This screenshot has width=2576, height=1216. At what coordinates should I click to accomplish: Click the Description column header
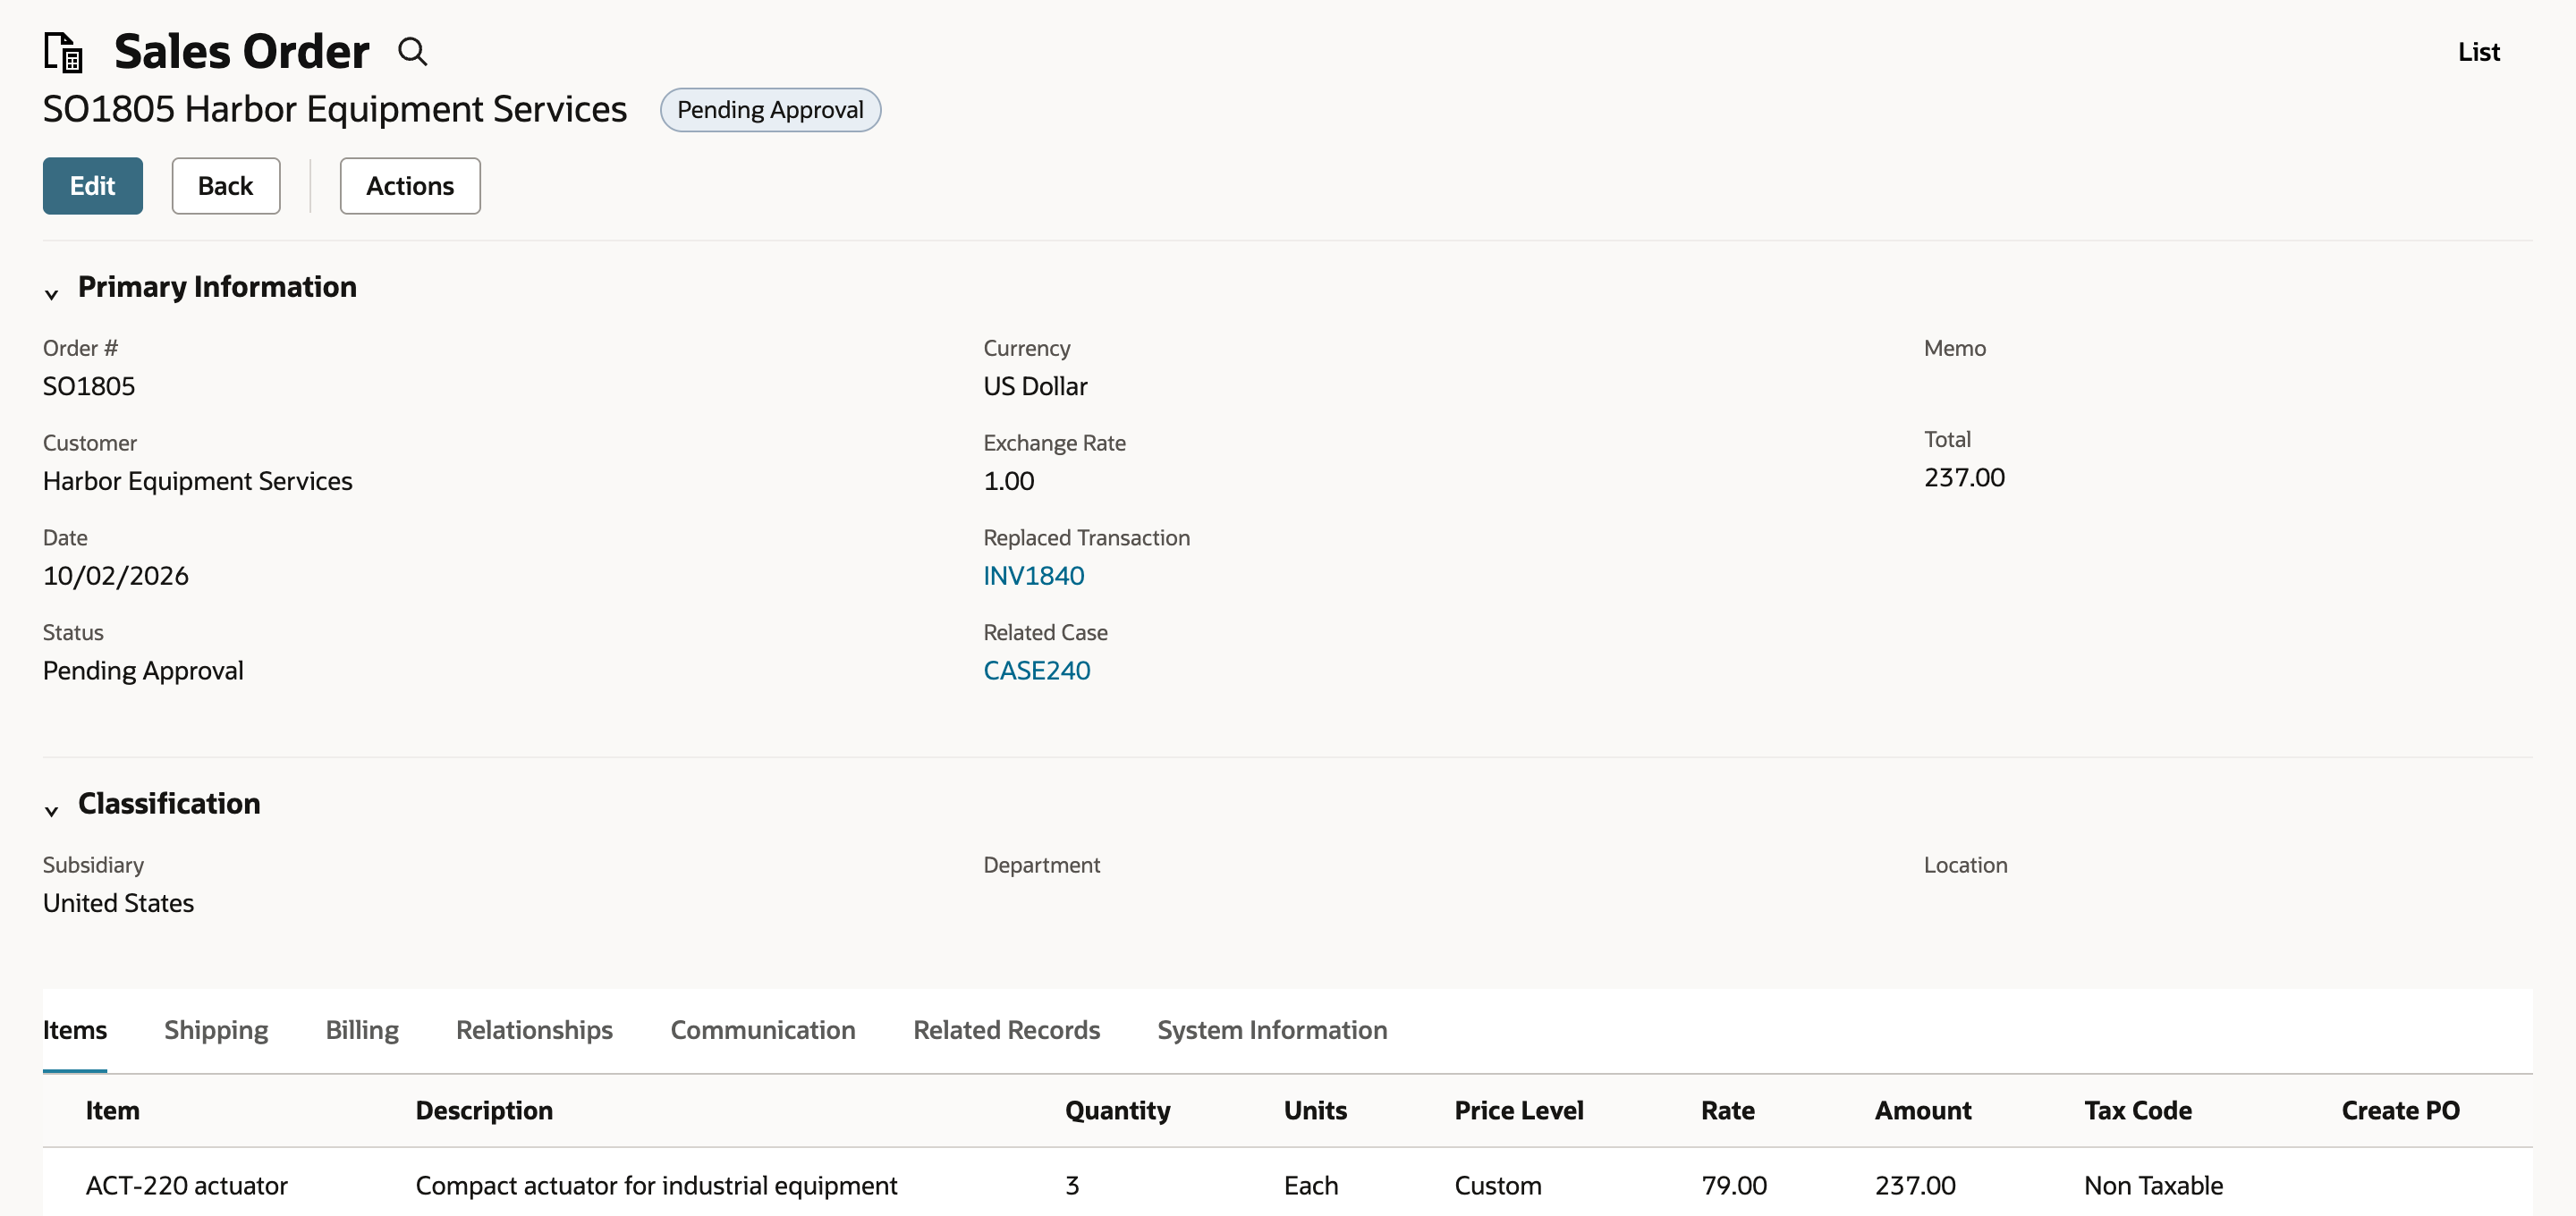(x=484, y=1111)
